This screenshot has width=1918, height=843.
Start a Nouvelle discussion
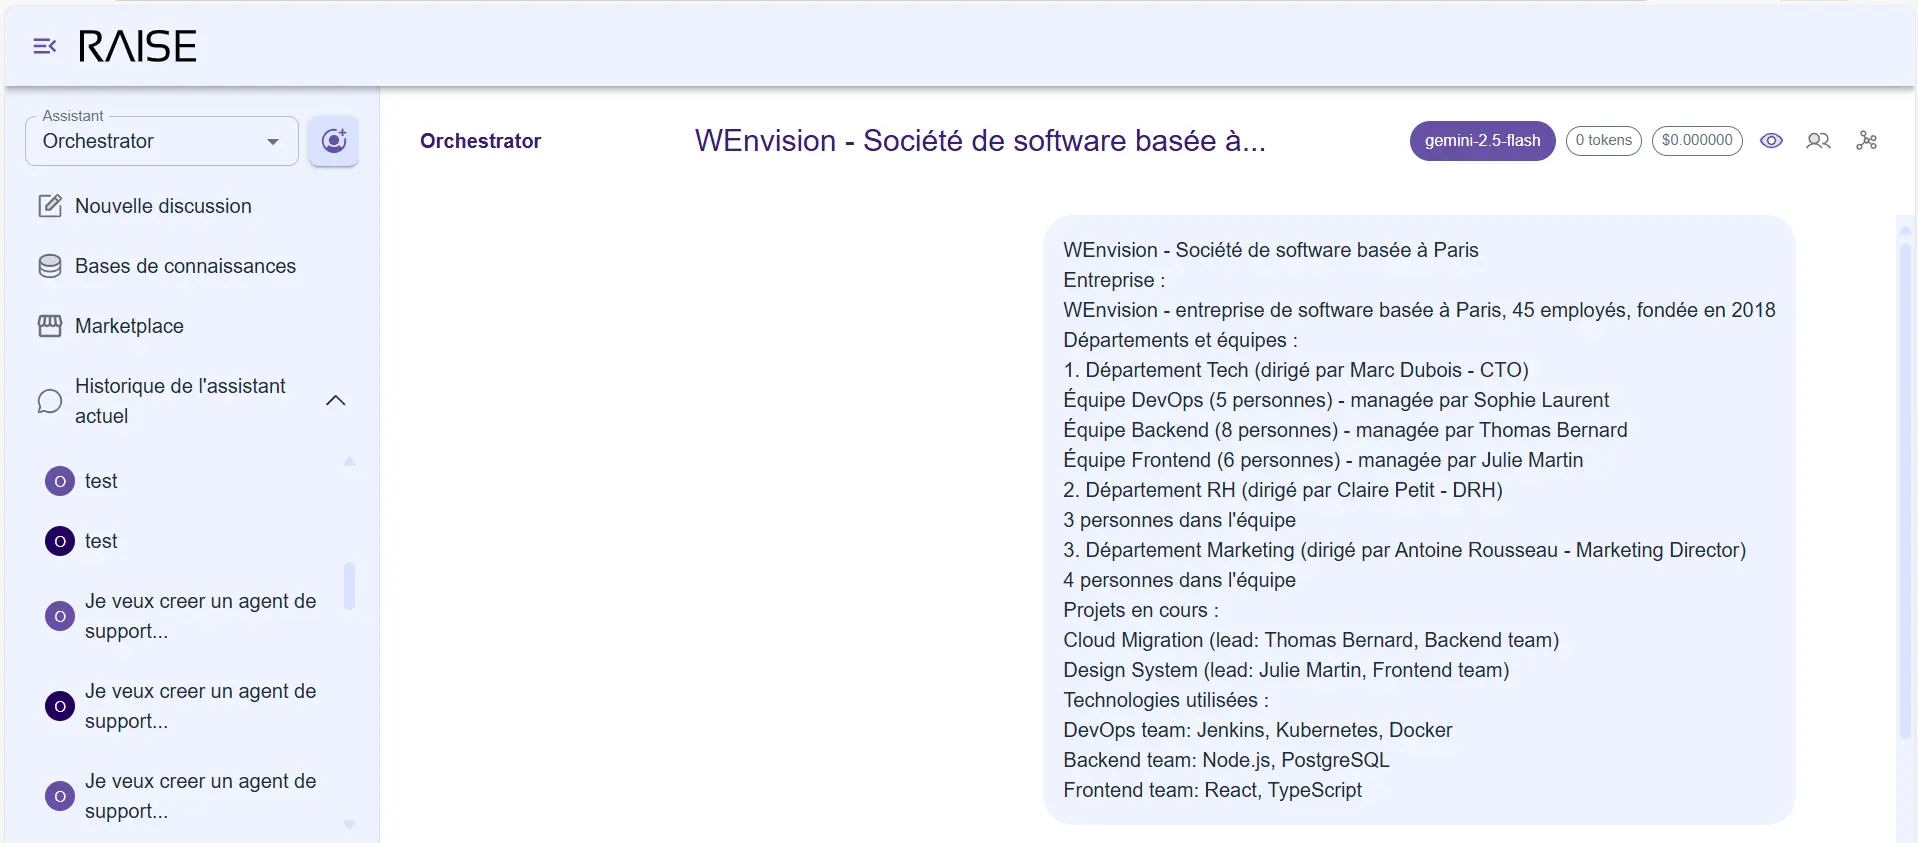coord(163,206)
